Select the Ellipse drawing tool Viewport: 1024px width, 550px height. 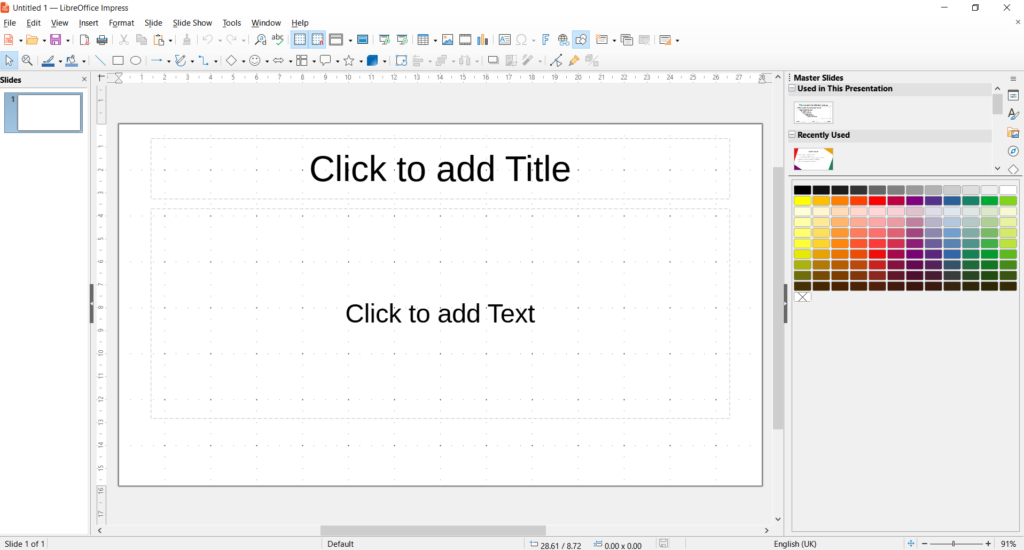click(x=136, y=61)
